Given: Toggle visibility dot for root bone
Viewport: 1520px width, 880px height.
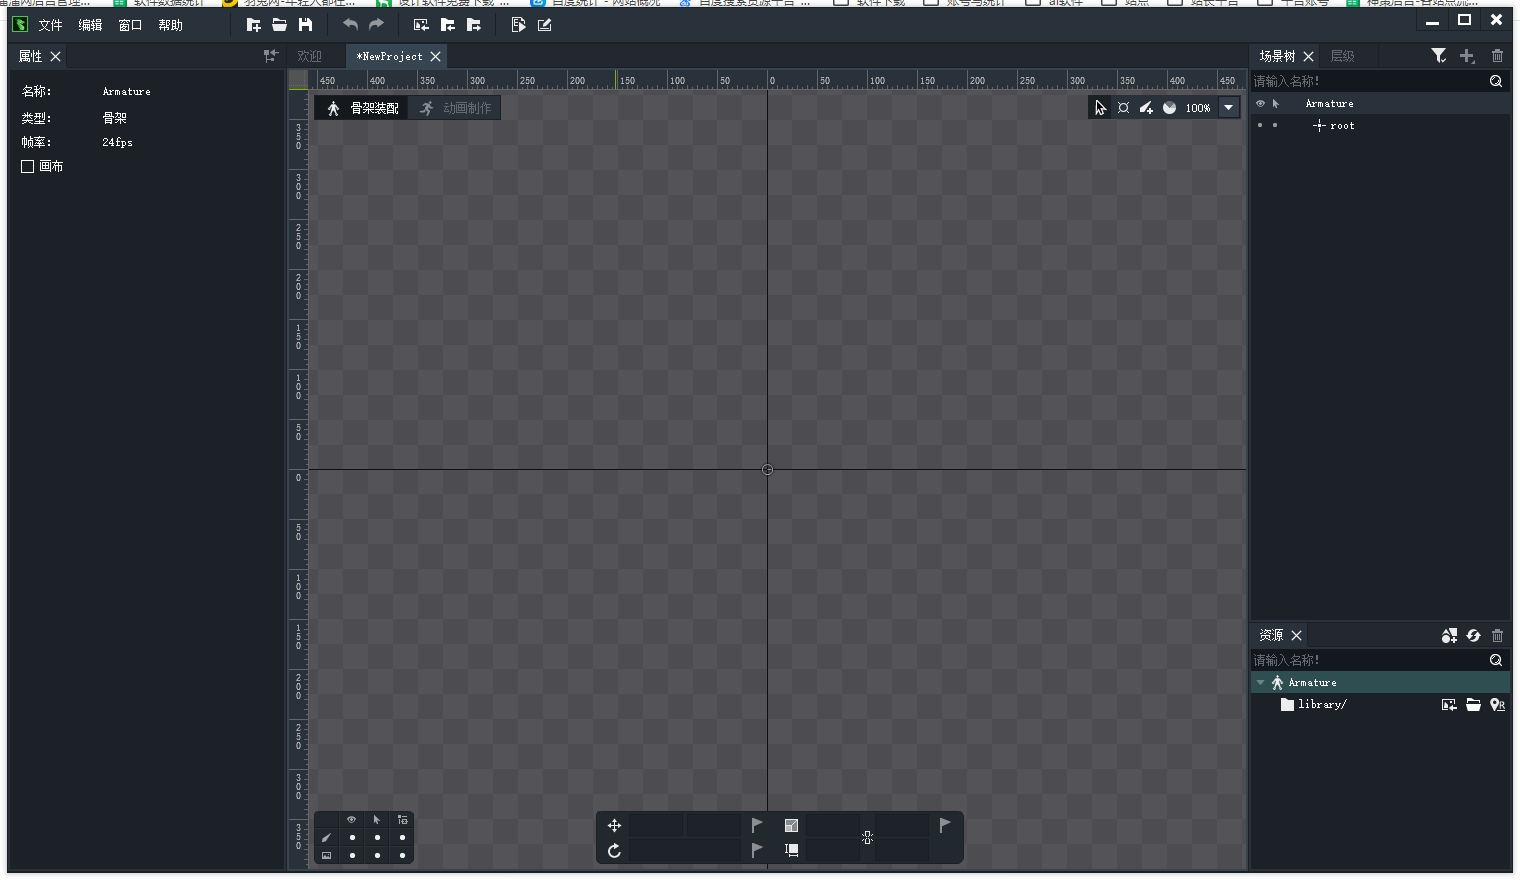Looking at the screenshot, I should (1260, 126).
